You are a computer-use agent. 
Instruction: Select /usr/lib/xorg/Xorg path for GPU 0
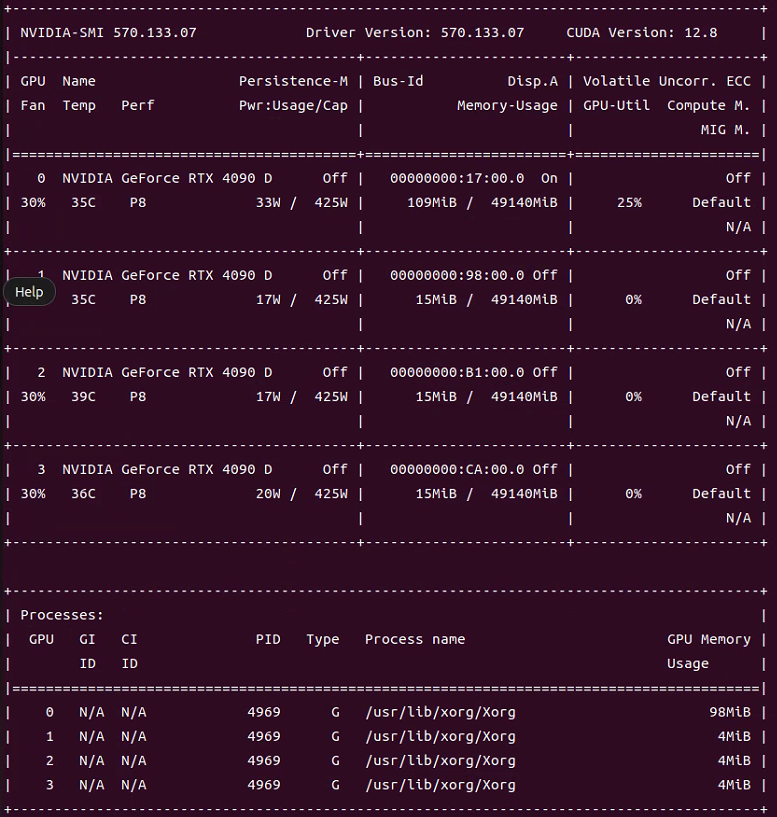(440, 712)
